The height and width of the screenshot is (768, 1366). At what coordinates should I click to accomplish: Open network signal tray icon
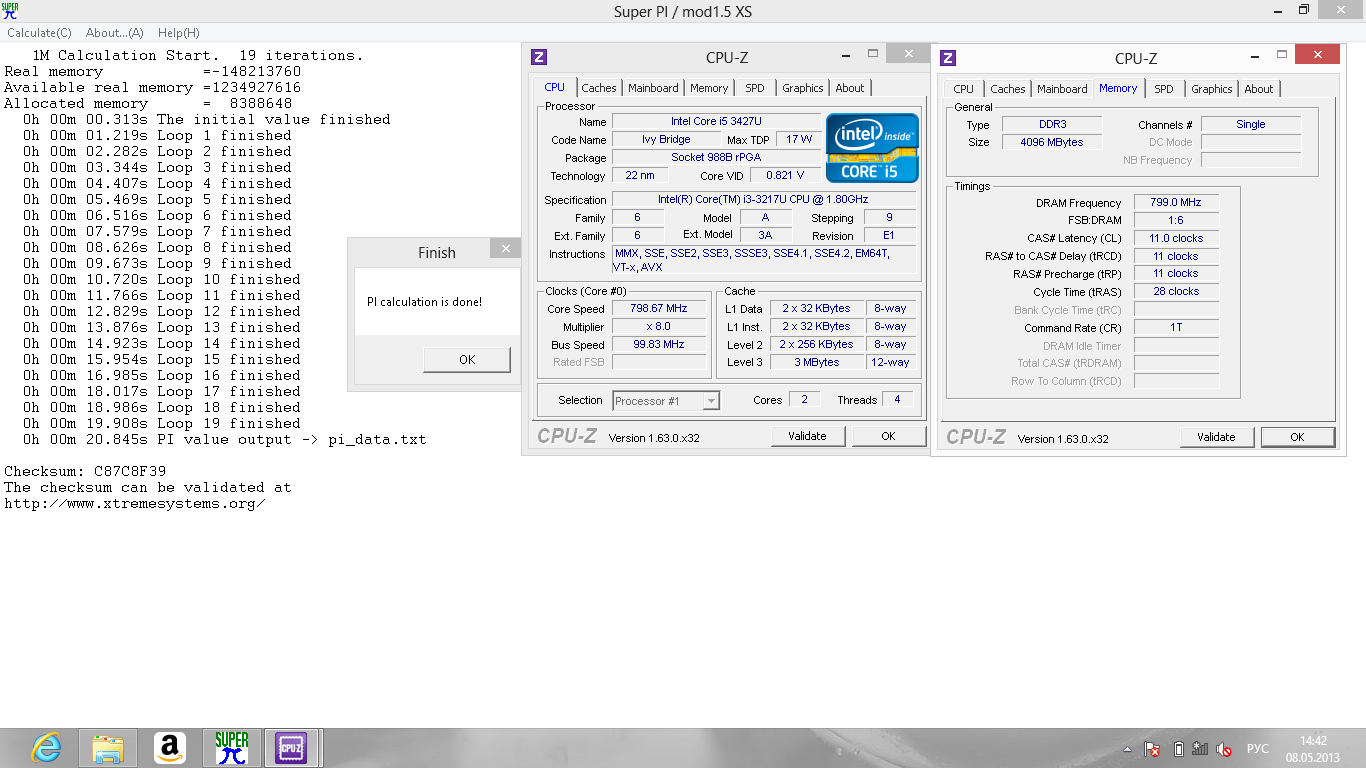1201,748
